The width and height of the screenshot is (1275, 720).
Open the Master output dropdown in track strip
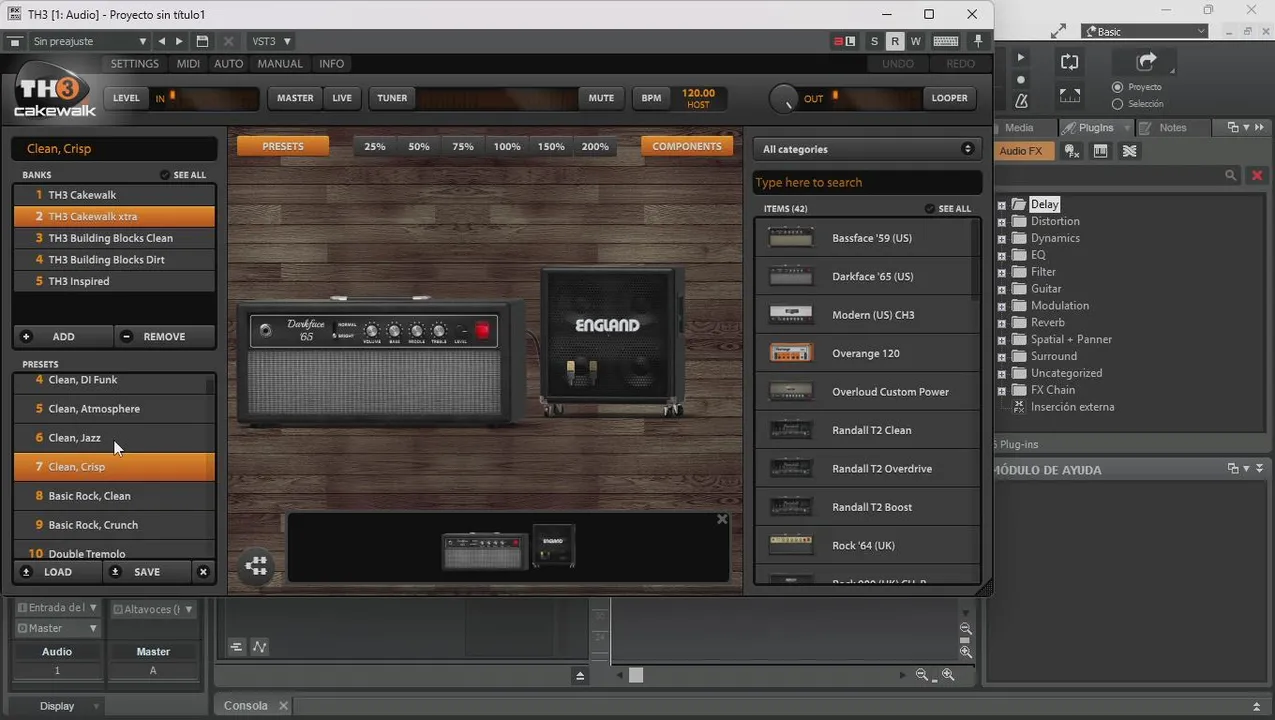(57, 628)
